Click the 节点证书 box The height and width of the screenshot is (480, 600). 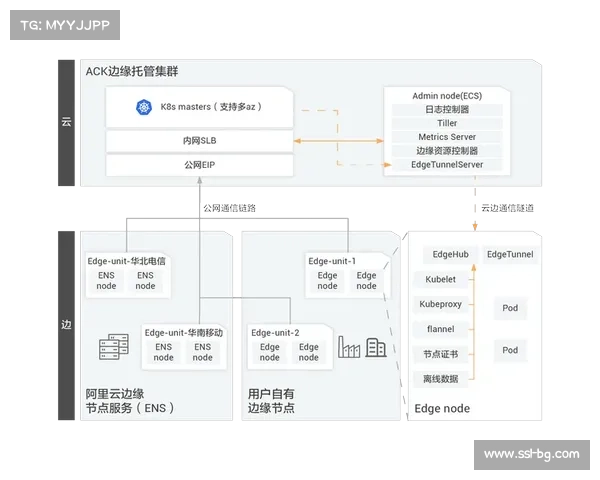(x=440, y=354)
